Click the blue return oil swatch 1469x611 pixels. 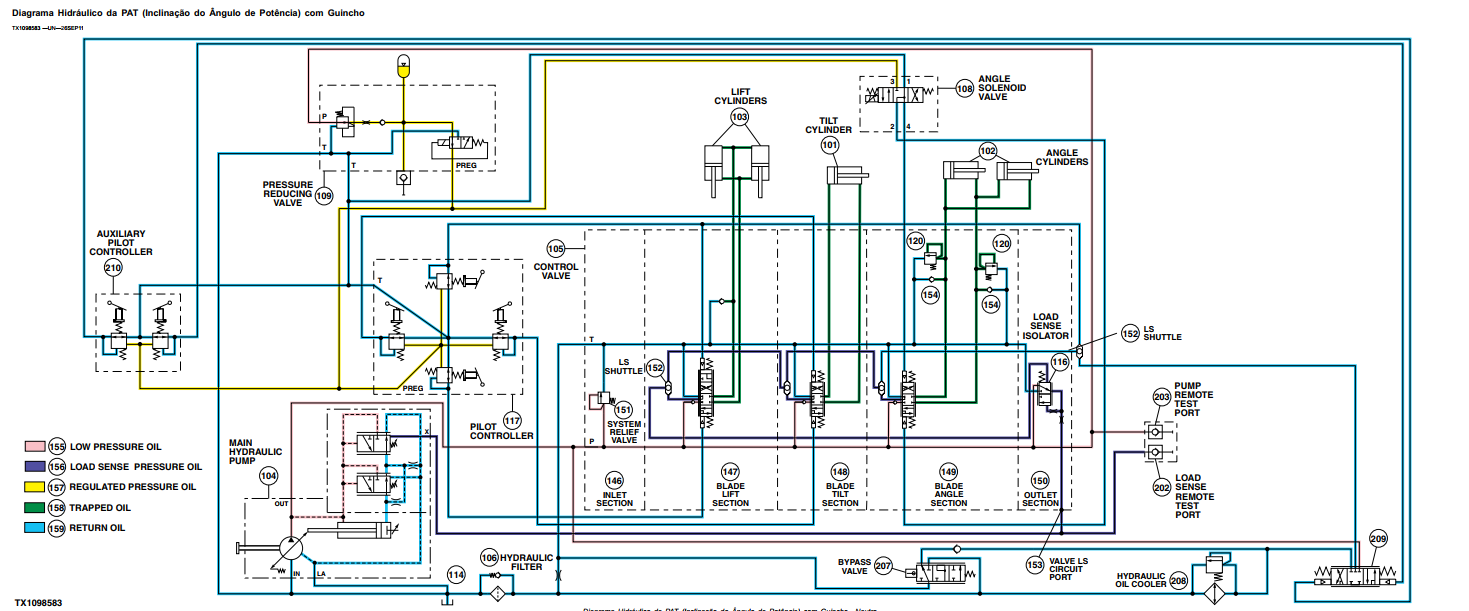(34, 528)
